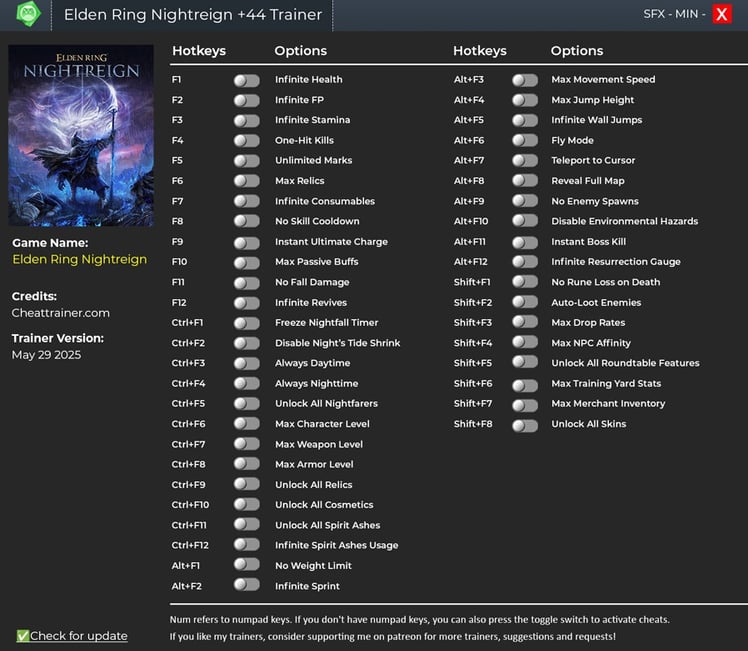Enable Max Passive Buffs switch
This screenshot has width=748, height=651.
pos(247,262)
